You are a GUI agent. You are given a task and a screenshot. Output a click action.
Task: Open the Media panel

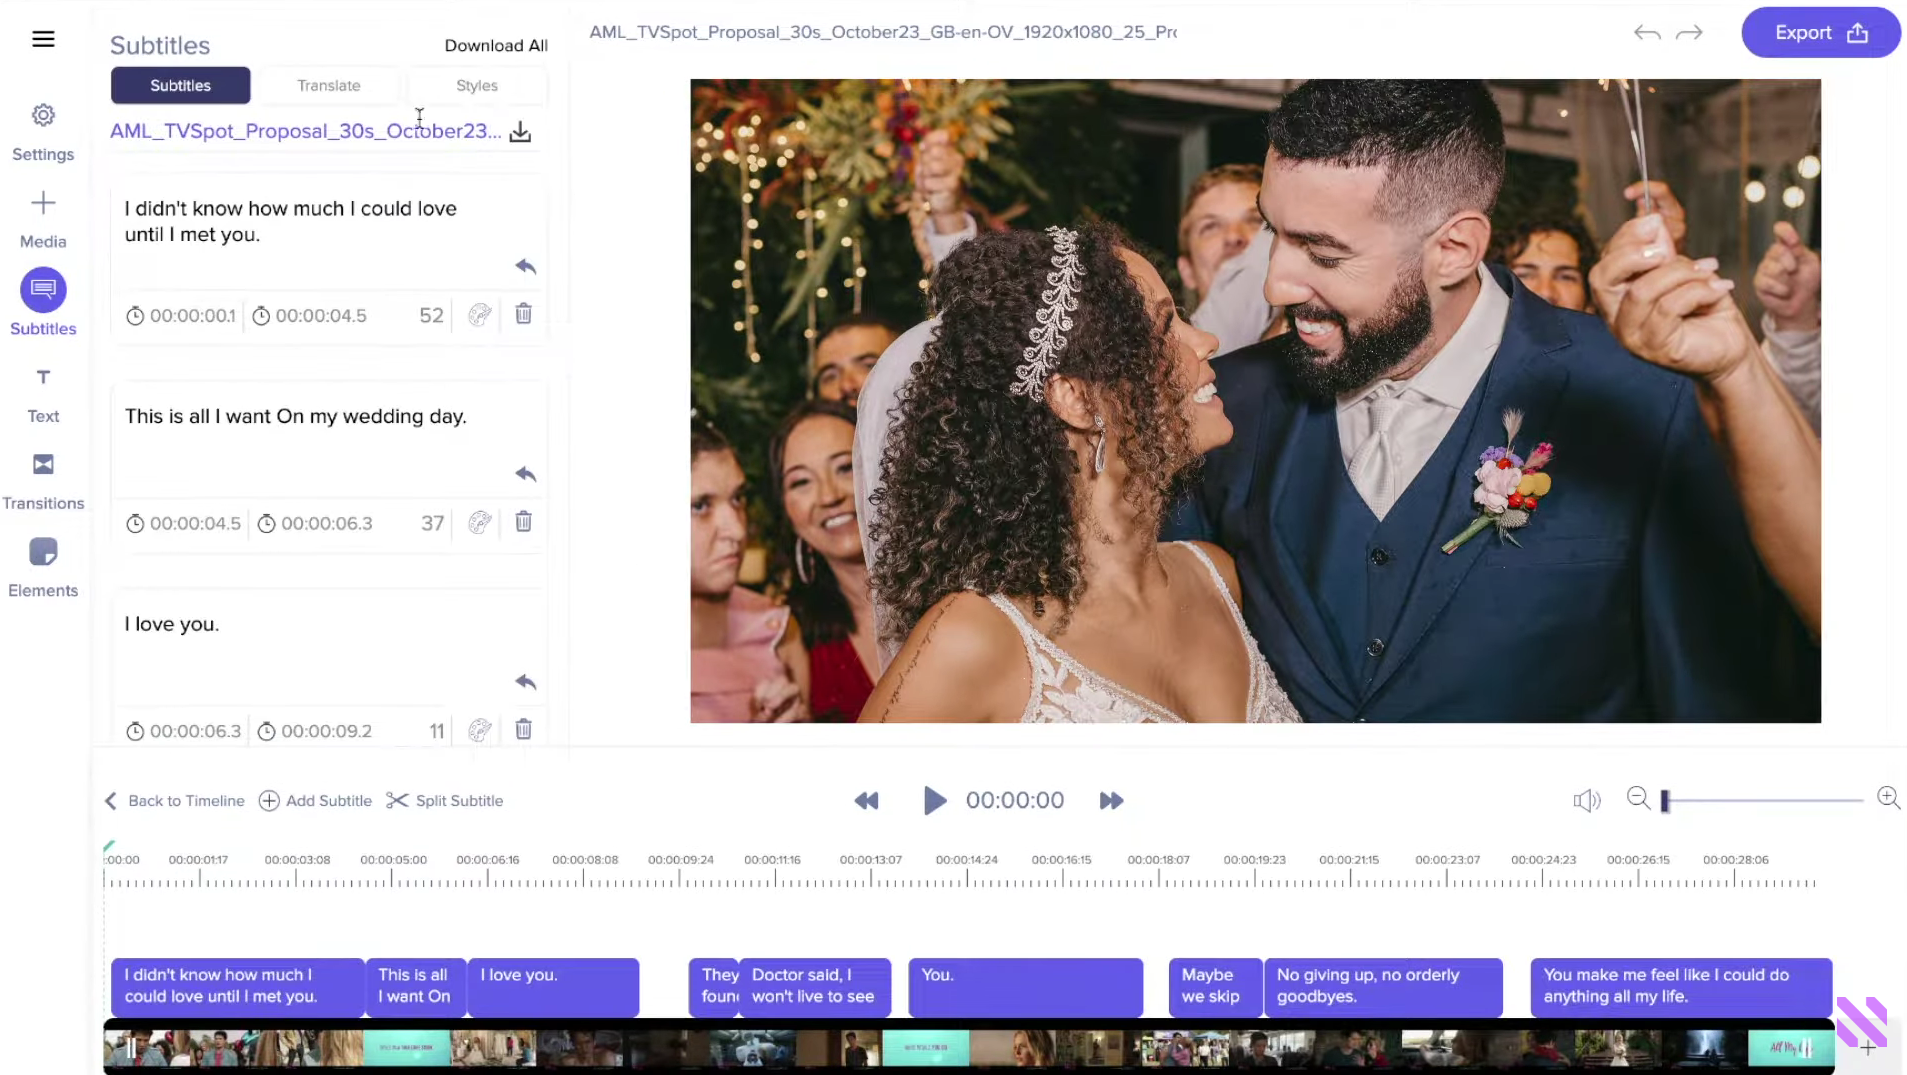[43, 219]
